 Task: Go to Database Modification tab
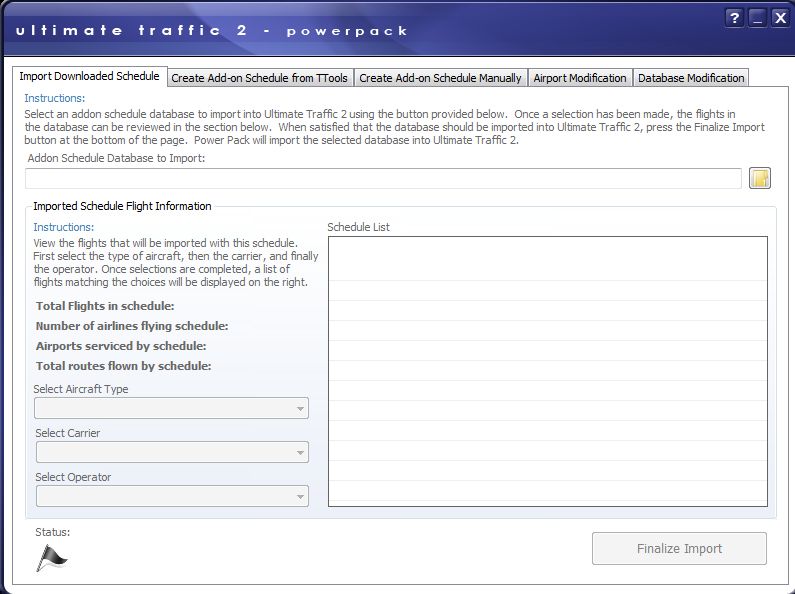(x=691, y=78)
